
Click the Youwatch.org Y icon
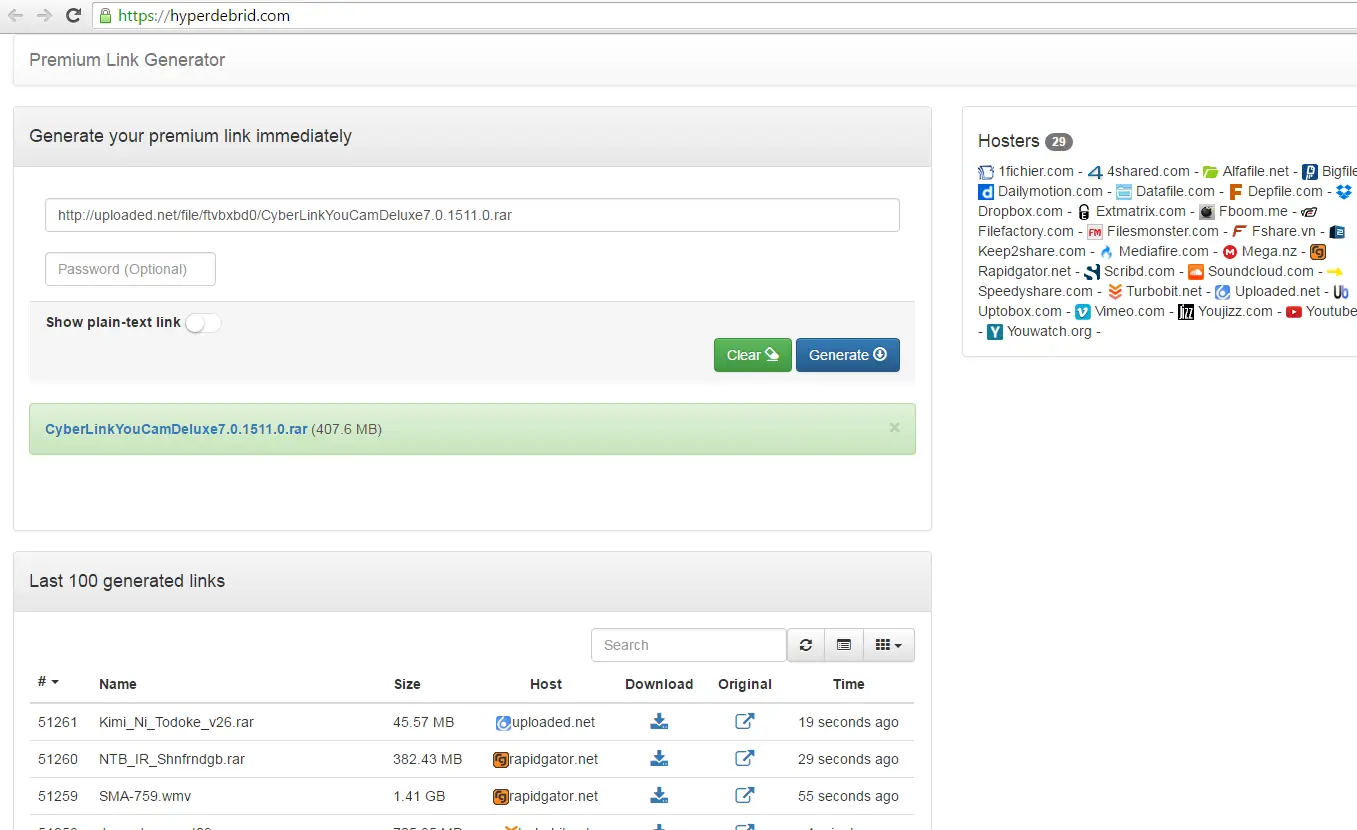tap(995, 332)
